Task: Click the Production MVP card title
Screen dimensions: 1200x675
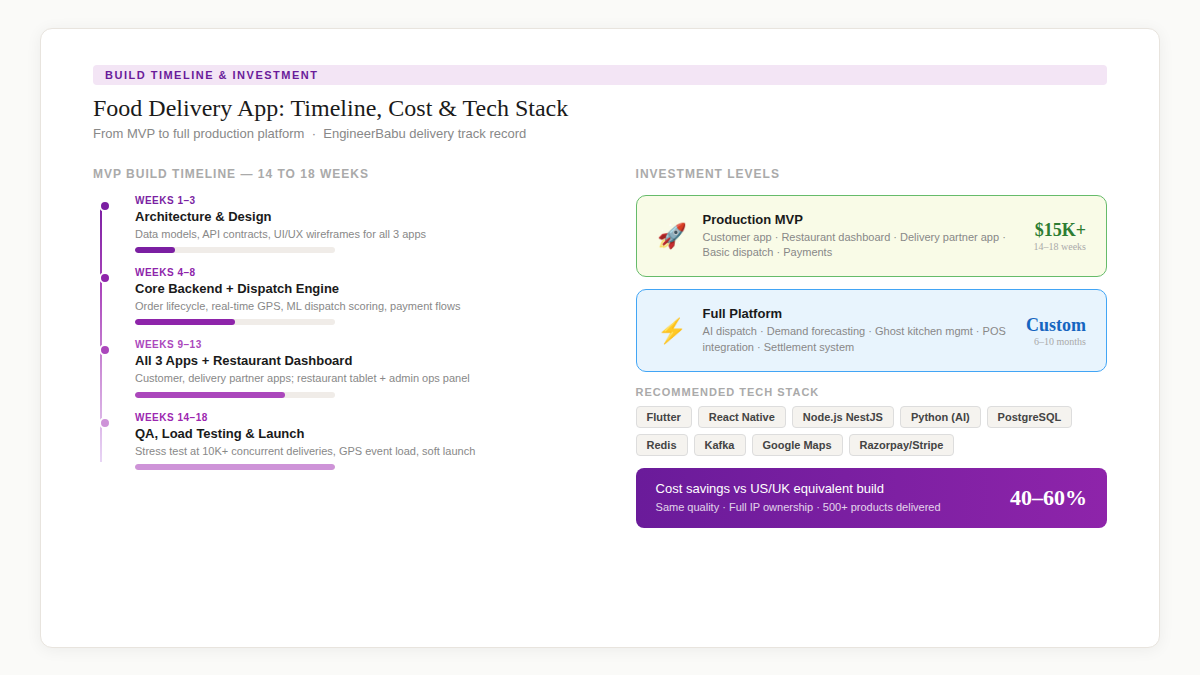Action: coord(752,220)
